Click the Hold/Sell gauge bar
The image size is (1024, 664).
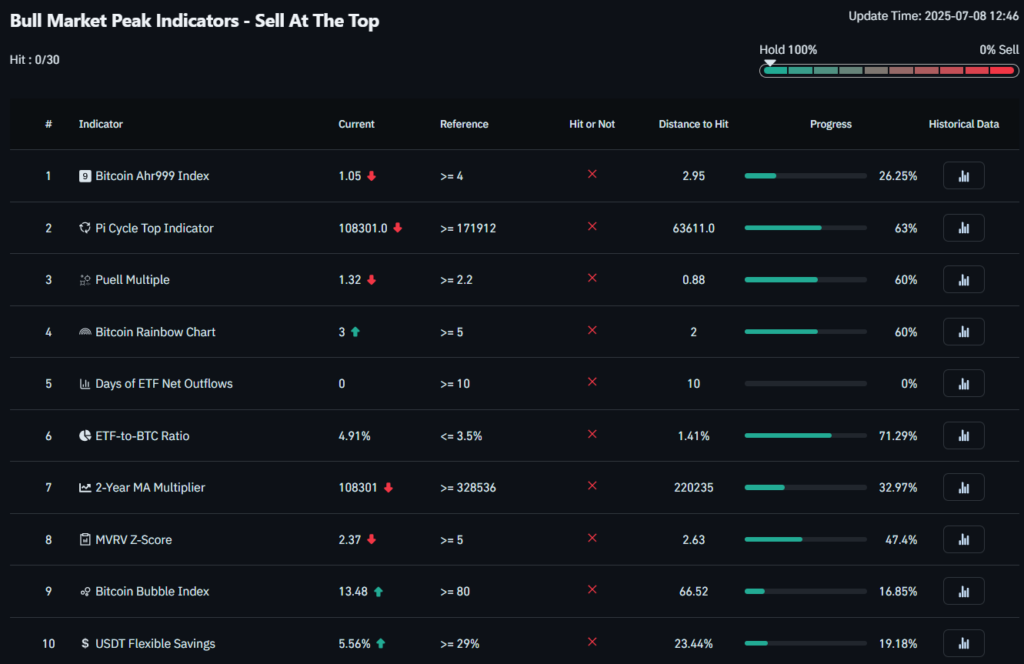pos(888,70)
